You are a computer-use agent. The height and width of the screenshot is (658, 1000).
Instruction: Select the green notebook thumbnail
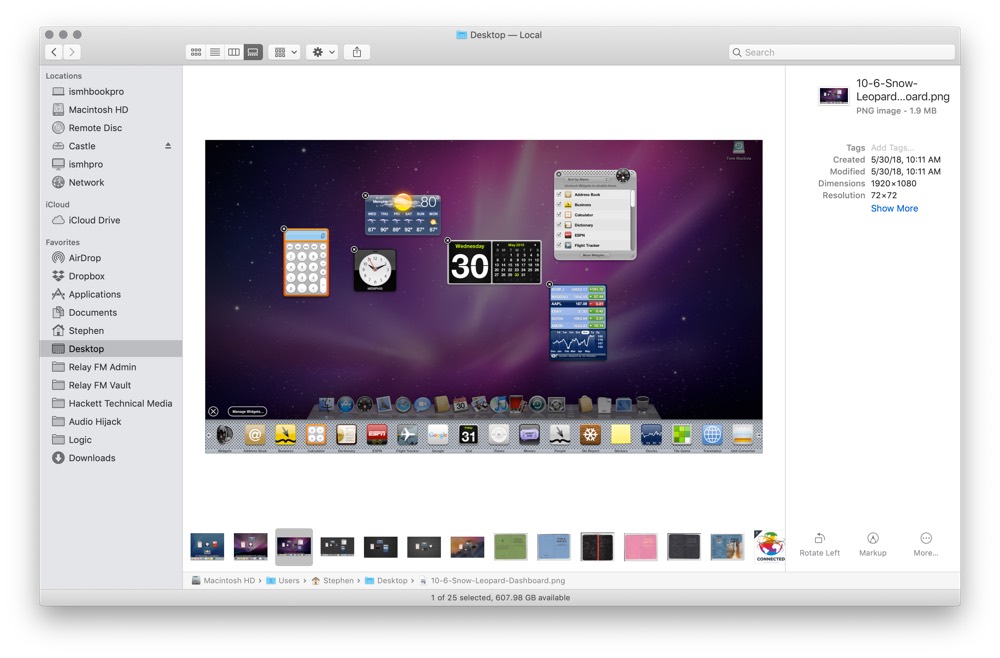(x=510, y=546)
